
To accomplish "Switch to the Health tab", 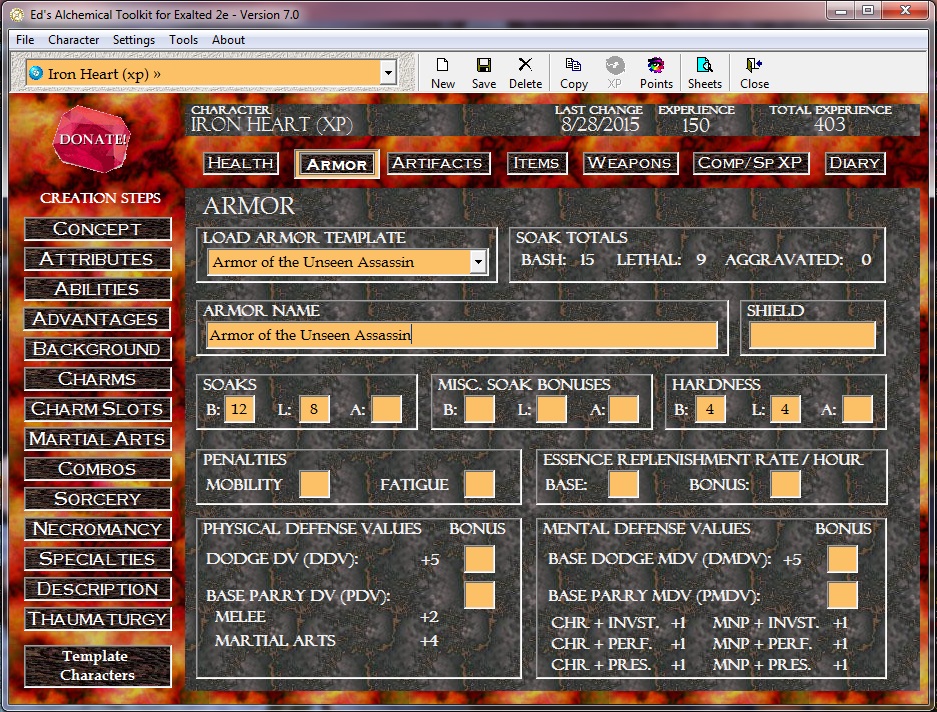I will point(241,163).
